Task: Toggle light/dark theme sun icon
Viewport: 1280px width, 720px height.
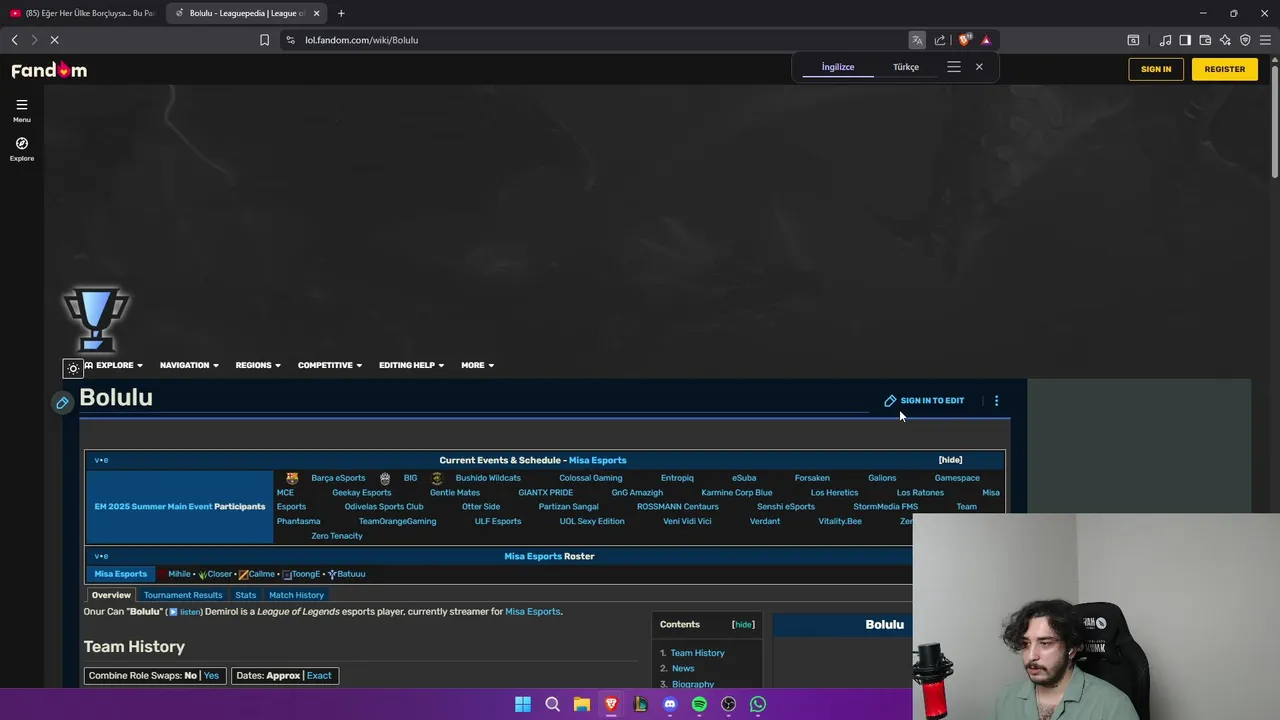Action: (x=73, y=368)
